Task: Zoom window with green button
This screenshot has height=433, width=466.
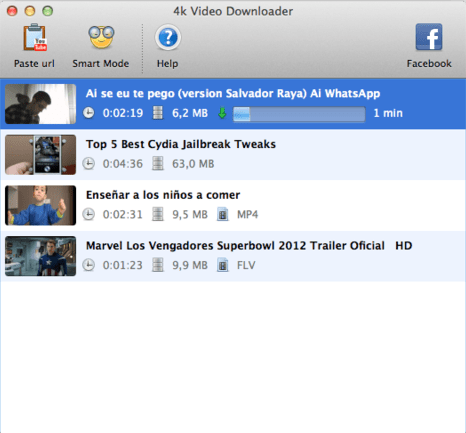Action: coord(47,11)
